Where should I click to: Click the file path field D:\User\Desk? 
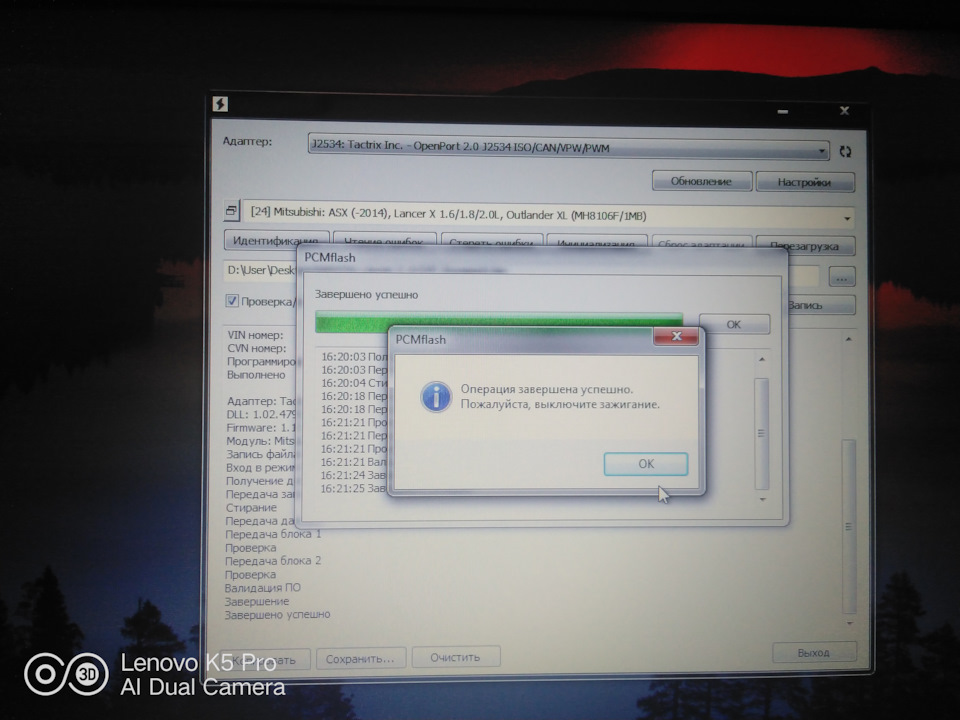tap(260, 270)
